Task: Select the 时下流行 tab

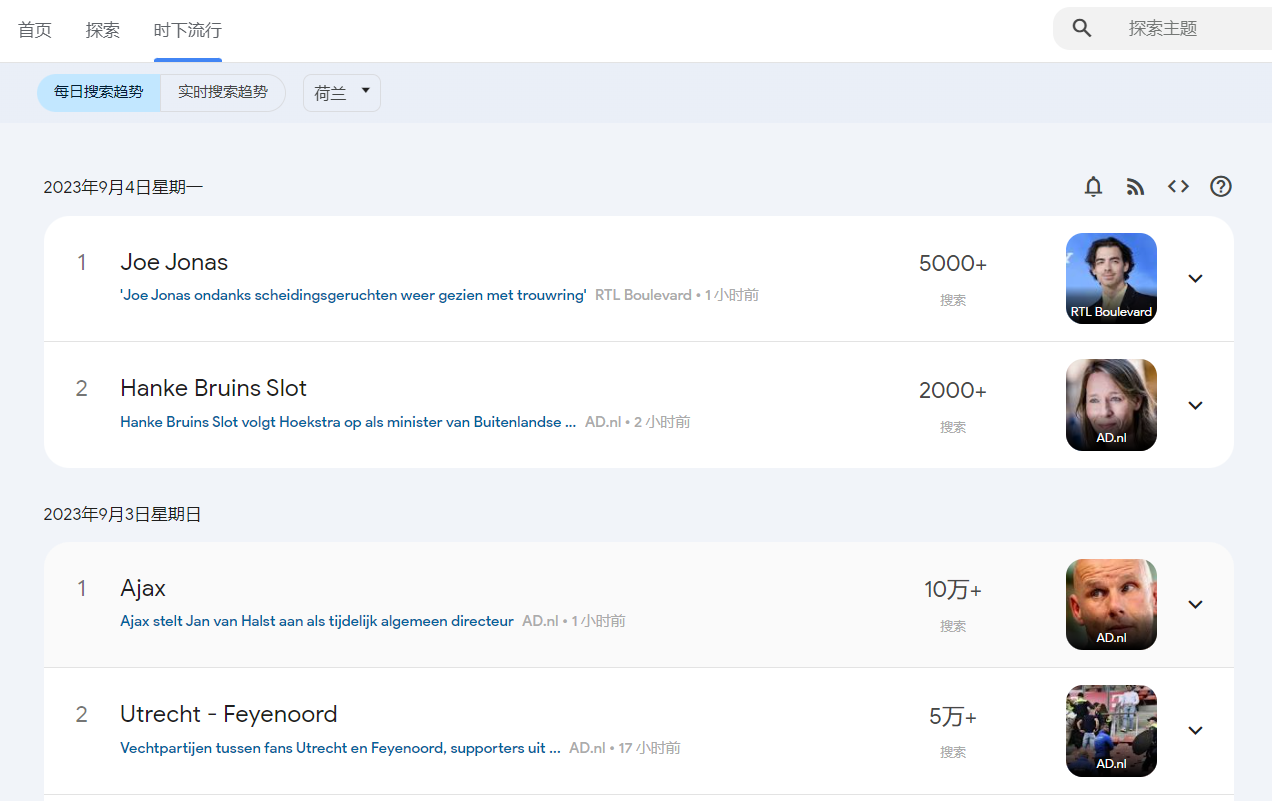Action: [188, 30]
